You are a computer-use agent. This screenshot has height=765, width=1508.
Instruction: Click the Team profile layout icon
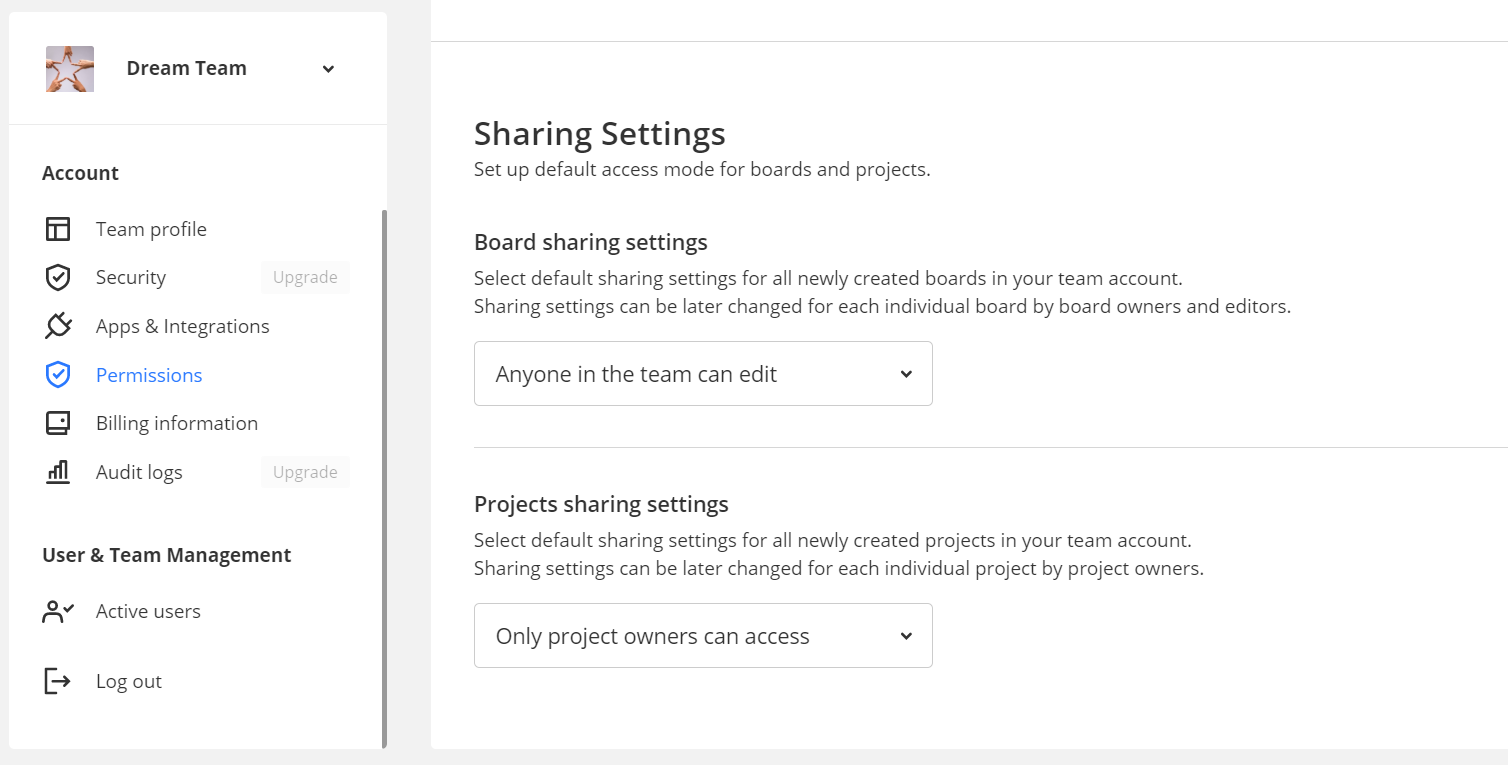[x=58, y=229]
